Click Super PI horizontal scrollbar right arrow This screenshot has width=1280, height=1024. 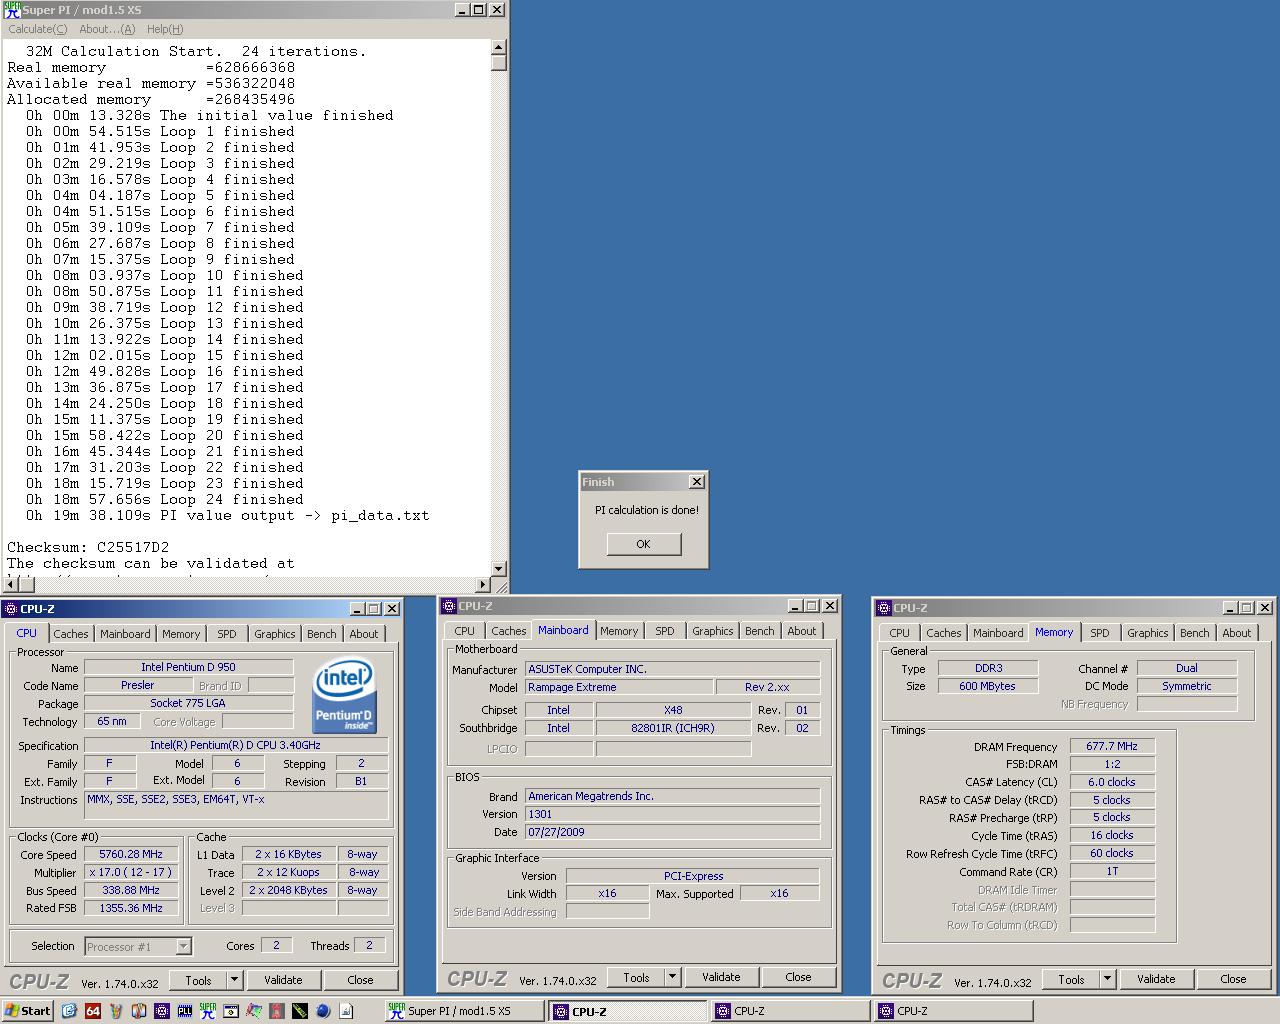tap(484, 584)
